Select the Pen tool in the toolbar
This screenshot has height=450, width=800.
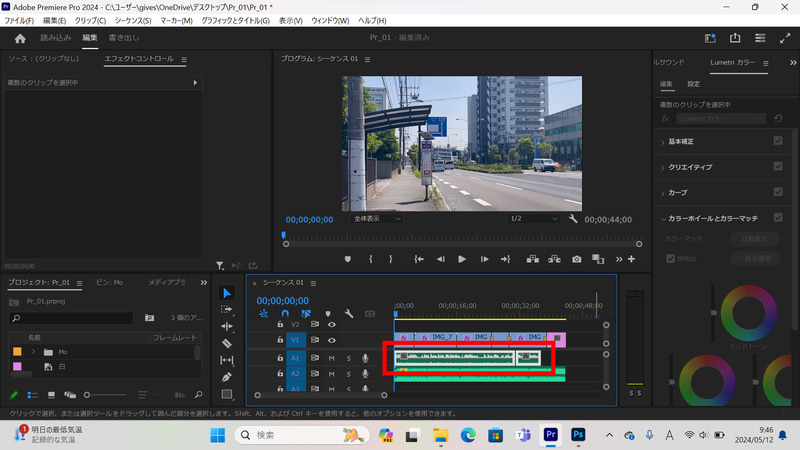227,377
